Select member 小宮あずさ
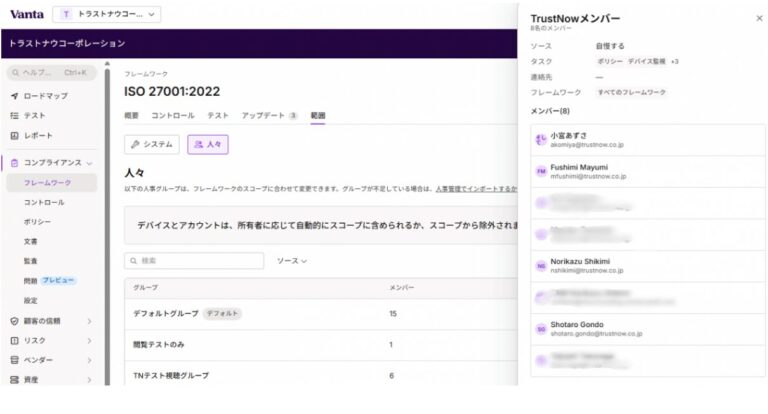Viewport: 768px width, 414px height. tap(648, 140)
